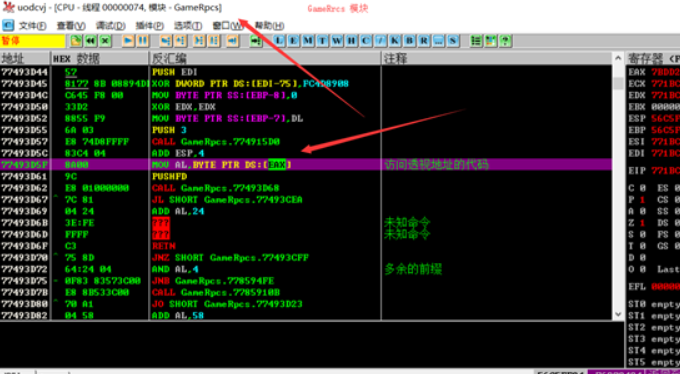Viewport: 680px width, 374px height.
Task: Click the Step over toolbar icon
Action: 180,41
